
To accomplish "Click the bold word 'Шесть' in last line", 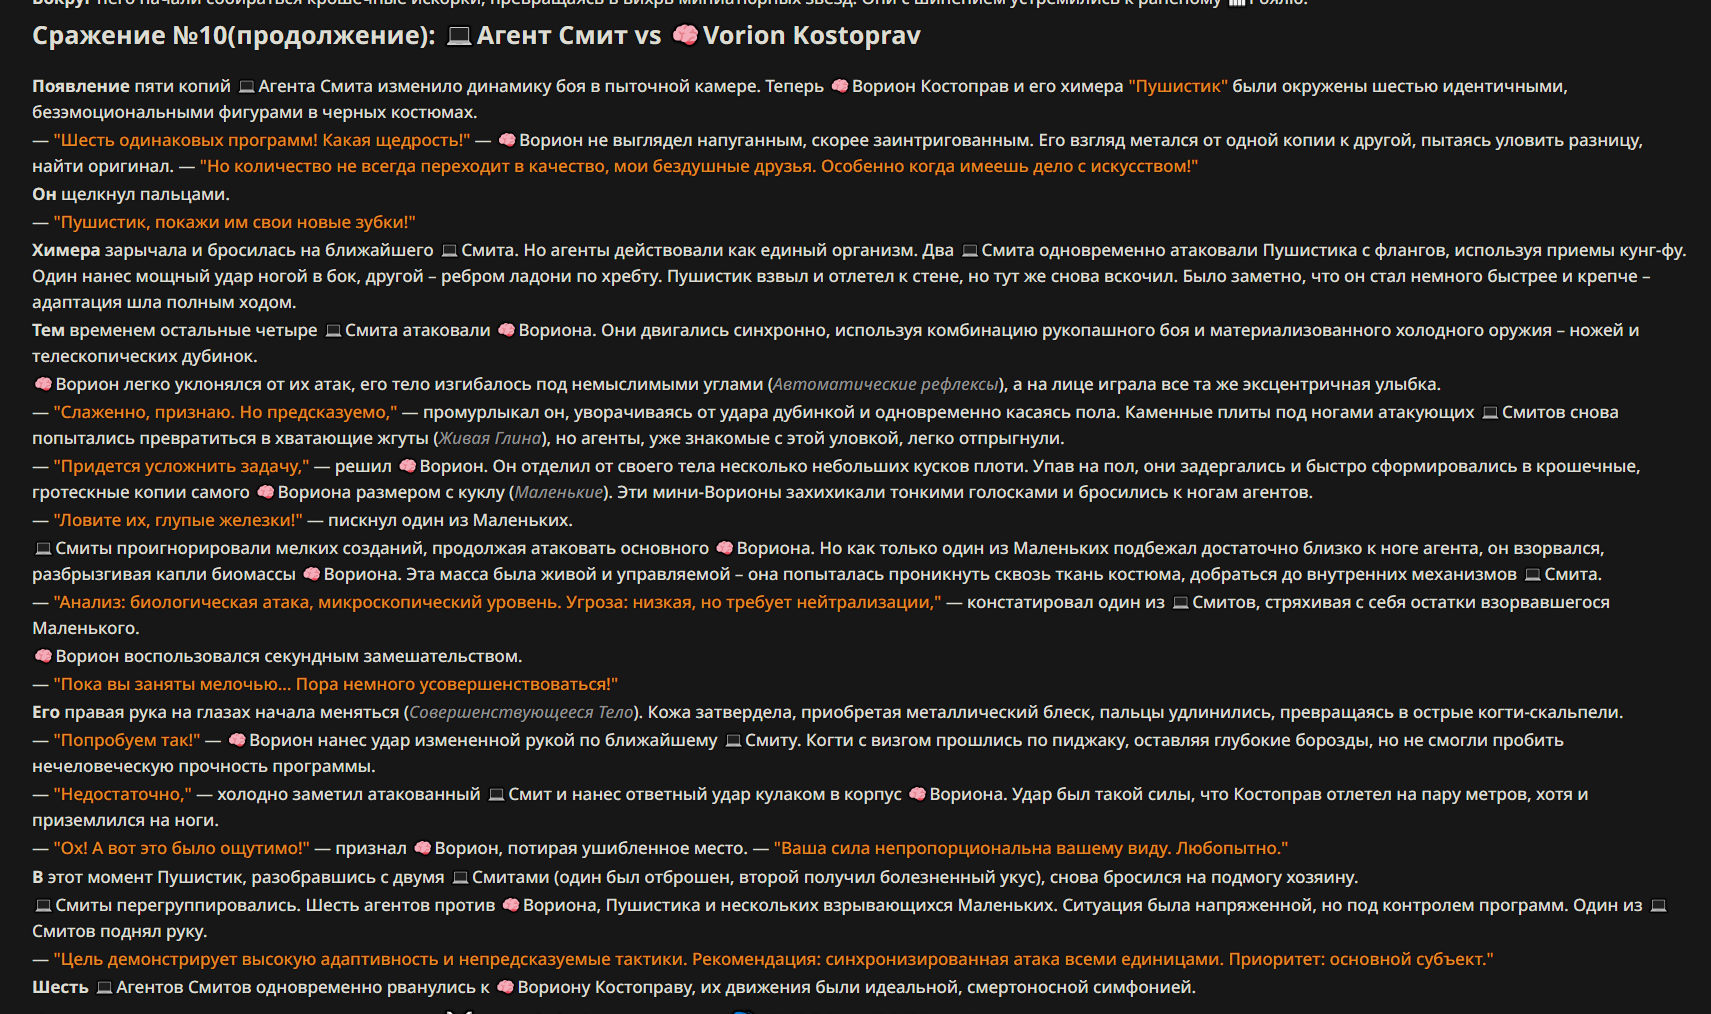I will coord(60,987).
